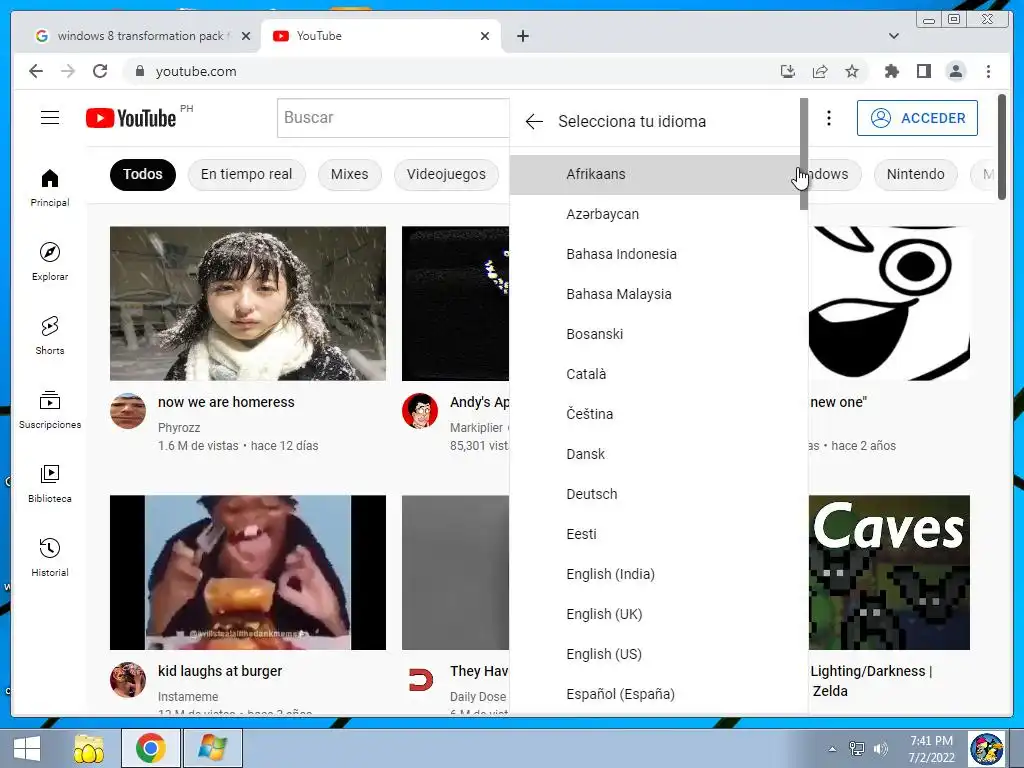Select the Videojuegos filter chip
Screen dimensions: 1024x768
pos(446,174)
